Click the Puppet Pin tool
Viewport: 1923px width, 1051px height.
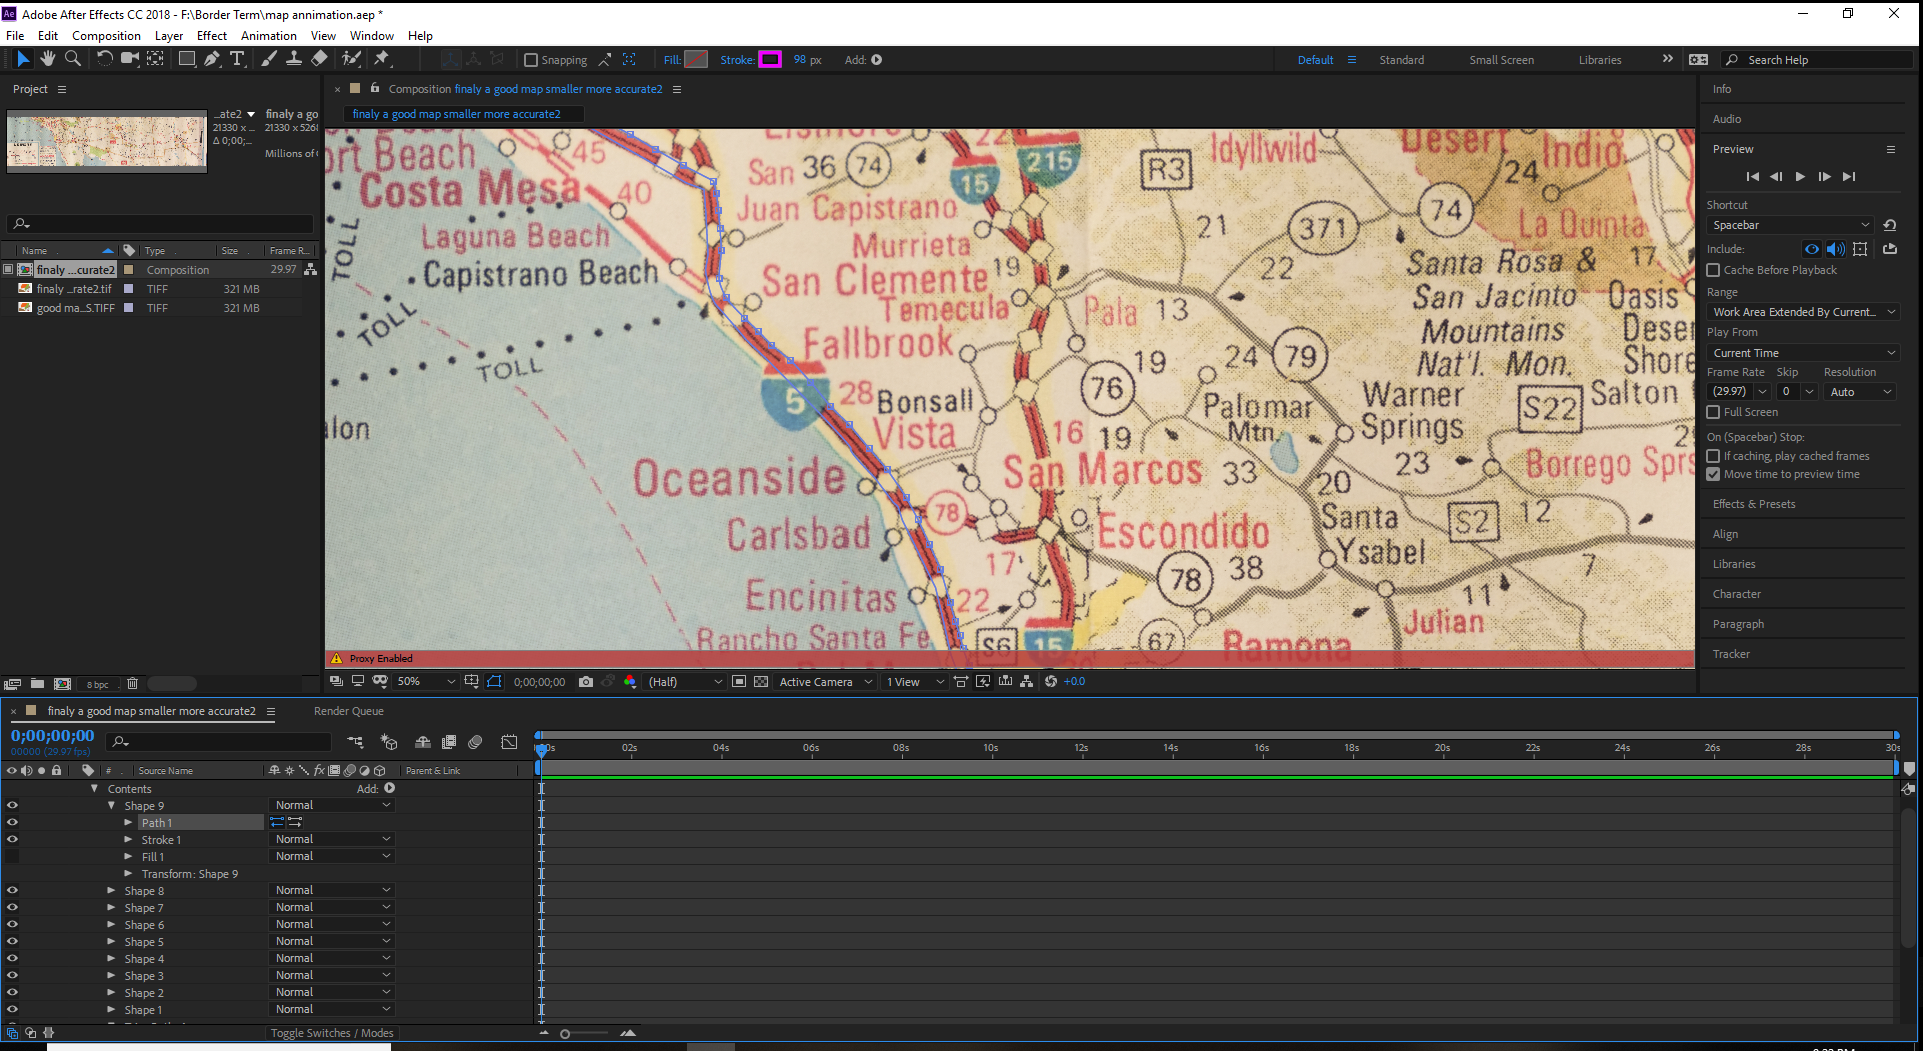pyautogui.click(x=381, y=59)
